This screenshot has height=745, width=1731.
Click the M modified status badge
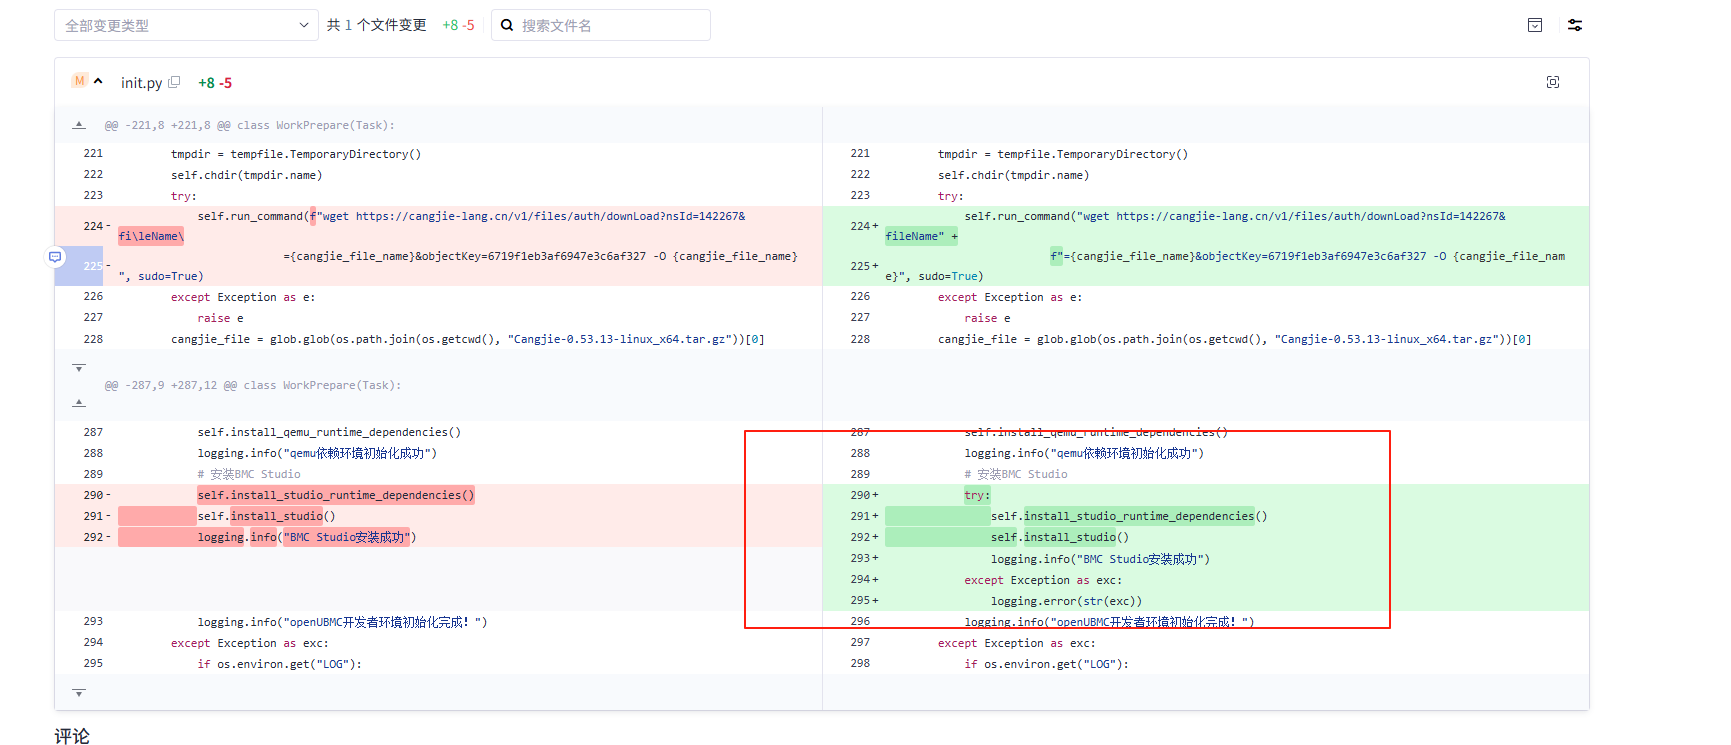(x=80, y=81)
